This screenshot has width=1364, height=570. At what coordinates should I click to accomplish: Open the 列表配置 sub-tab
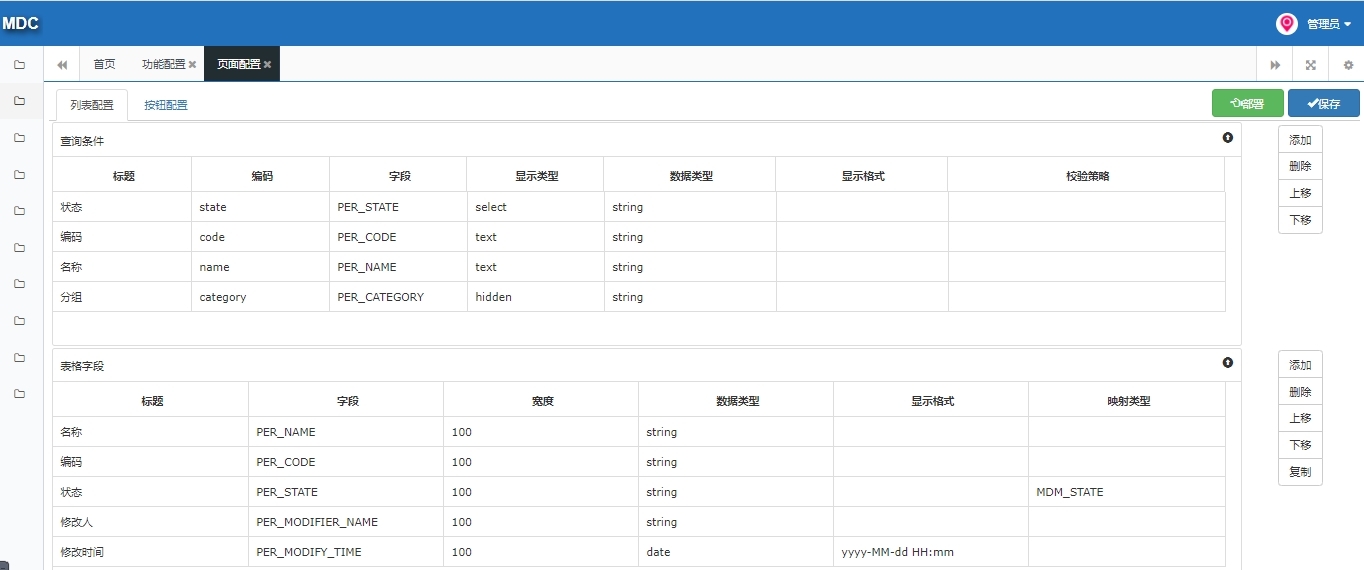click(92, 104)
